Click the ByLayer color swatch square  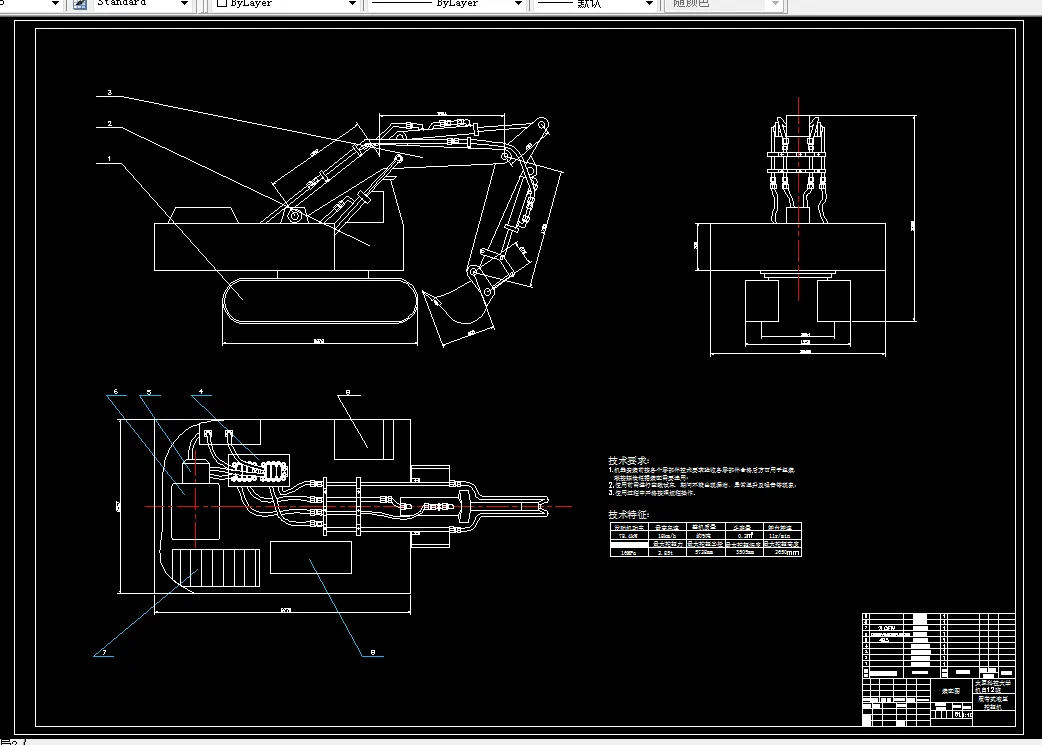coord(222,3)
